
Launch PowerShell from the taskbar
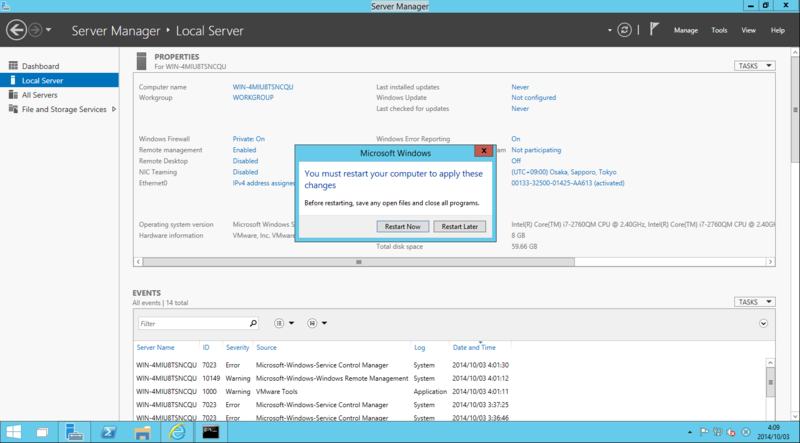pos(108,432)
